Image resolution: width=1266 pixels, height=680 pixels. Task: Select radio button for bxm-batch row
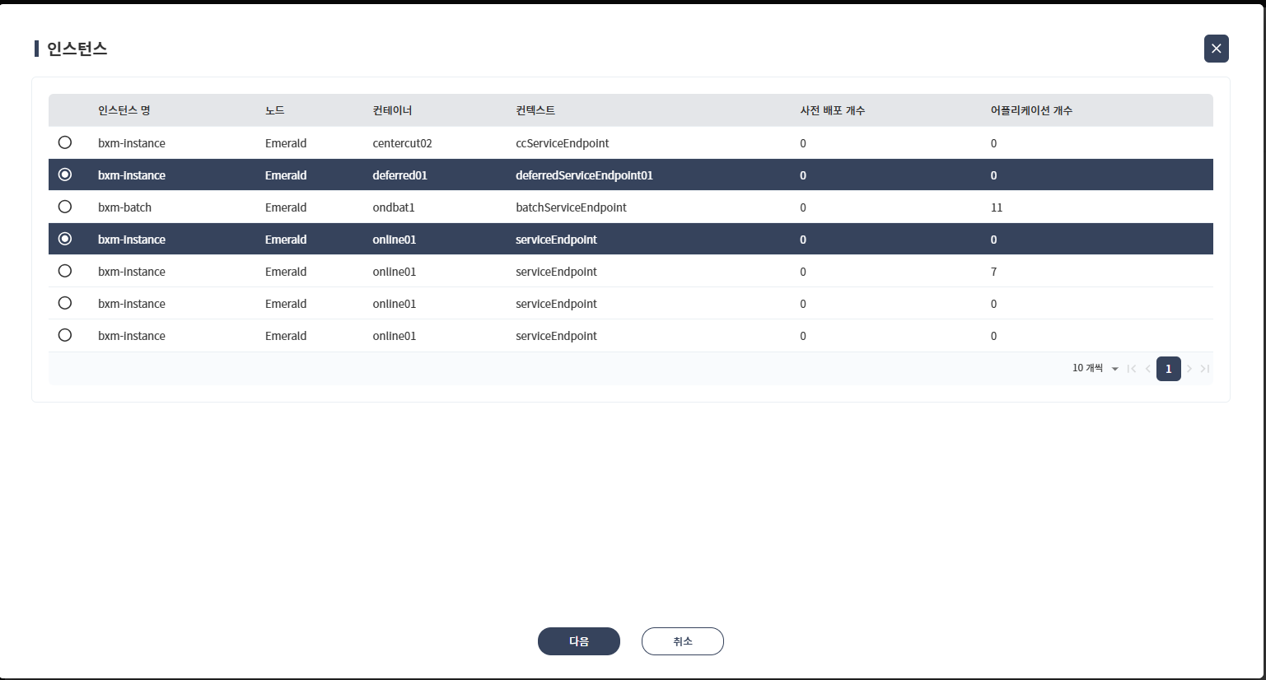pyautogui.click(x=65, y=207)
